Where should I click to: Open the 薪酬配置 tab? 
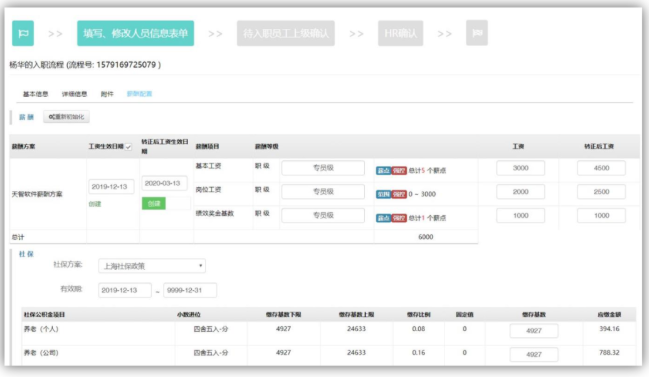(139, 94)
